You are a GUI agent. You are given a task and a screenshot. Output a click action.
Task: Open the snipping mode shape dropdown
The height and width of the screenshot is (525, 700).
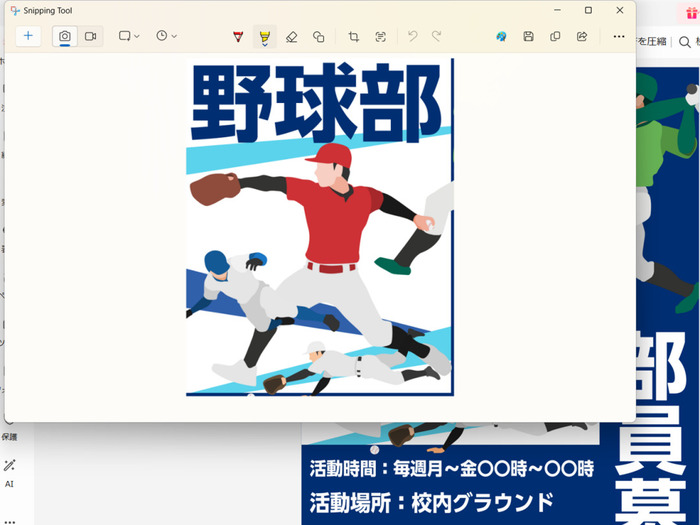pyautogui.click(x=129, y=36)
